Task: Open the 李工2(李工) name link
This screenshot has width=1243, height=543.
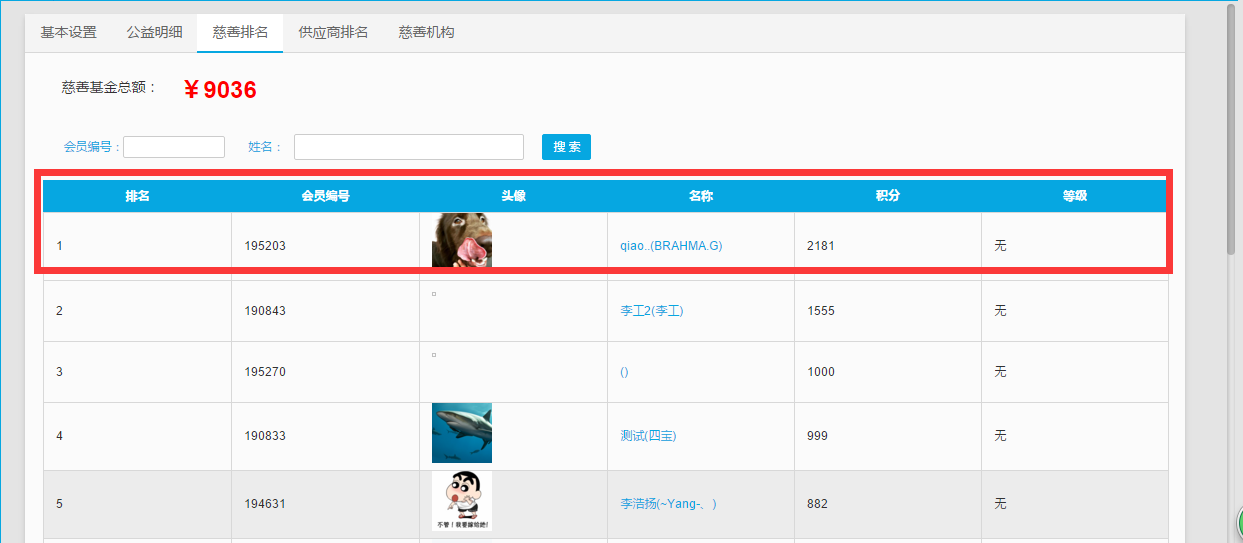Action: (x=652, y=311)
